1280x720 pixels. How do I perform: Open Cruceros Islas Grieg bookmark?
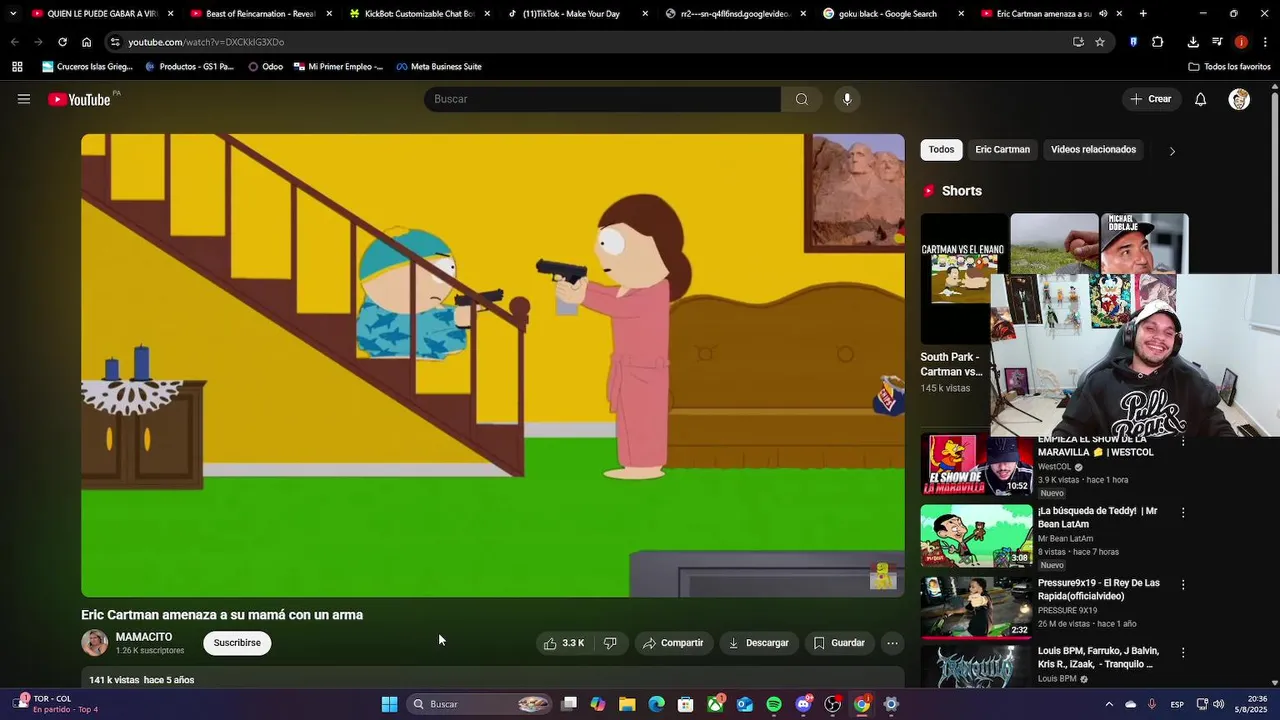pyautogui.click(x=87, y=67)
